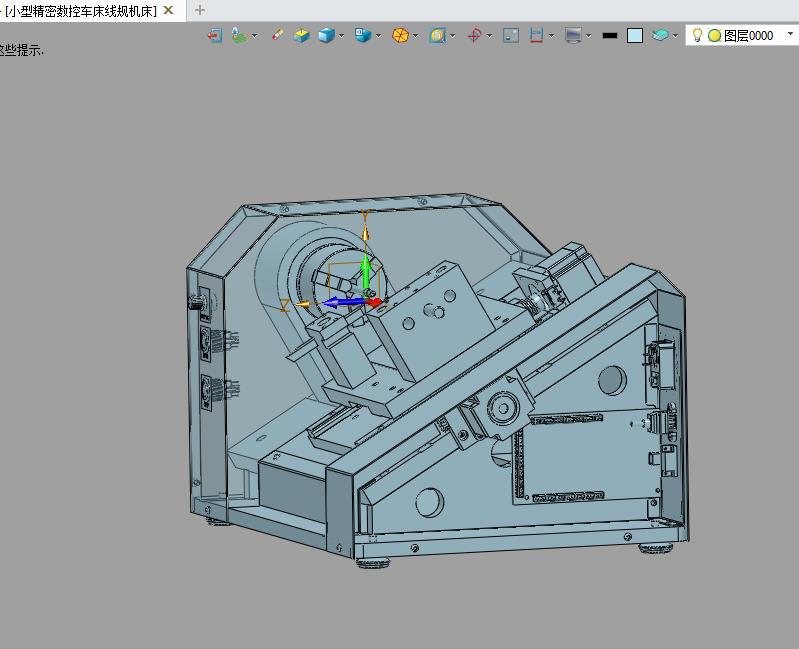The image size is (799, 649).
Task: Click the gray square window view icon
Action: tap(511, 36)
